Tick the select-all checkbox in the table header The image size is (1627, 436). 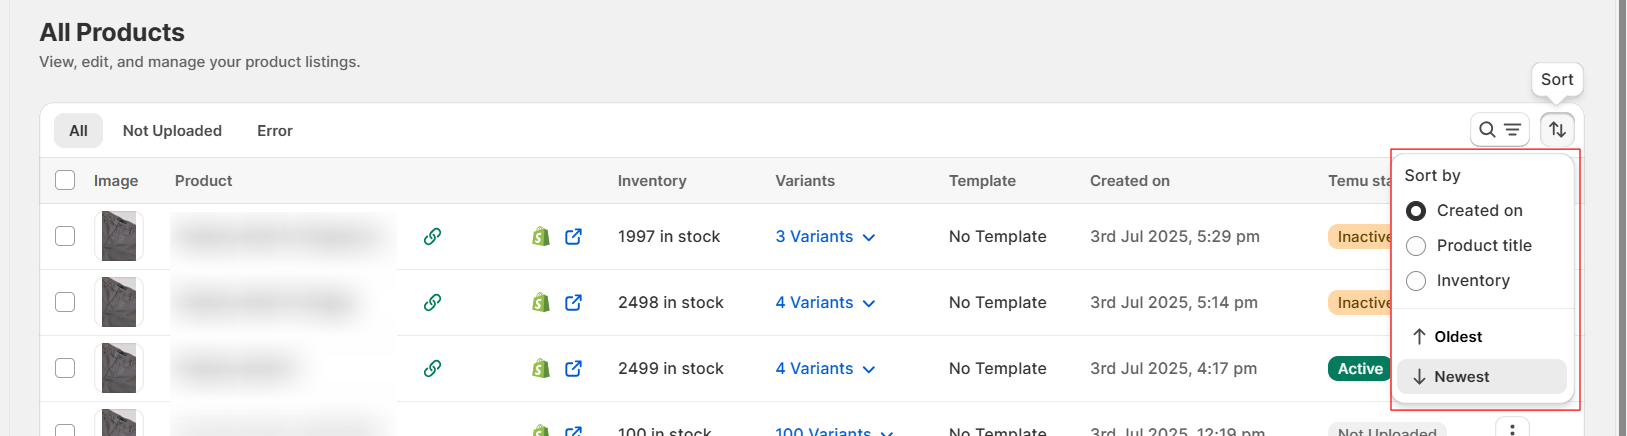tap(65, 180)
